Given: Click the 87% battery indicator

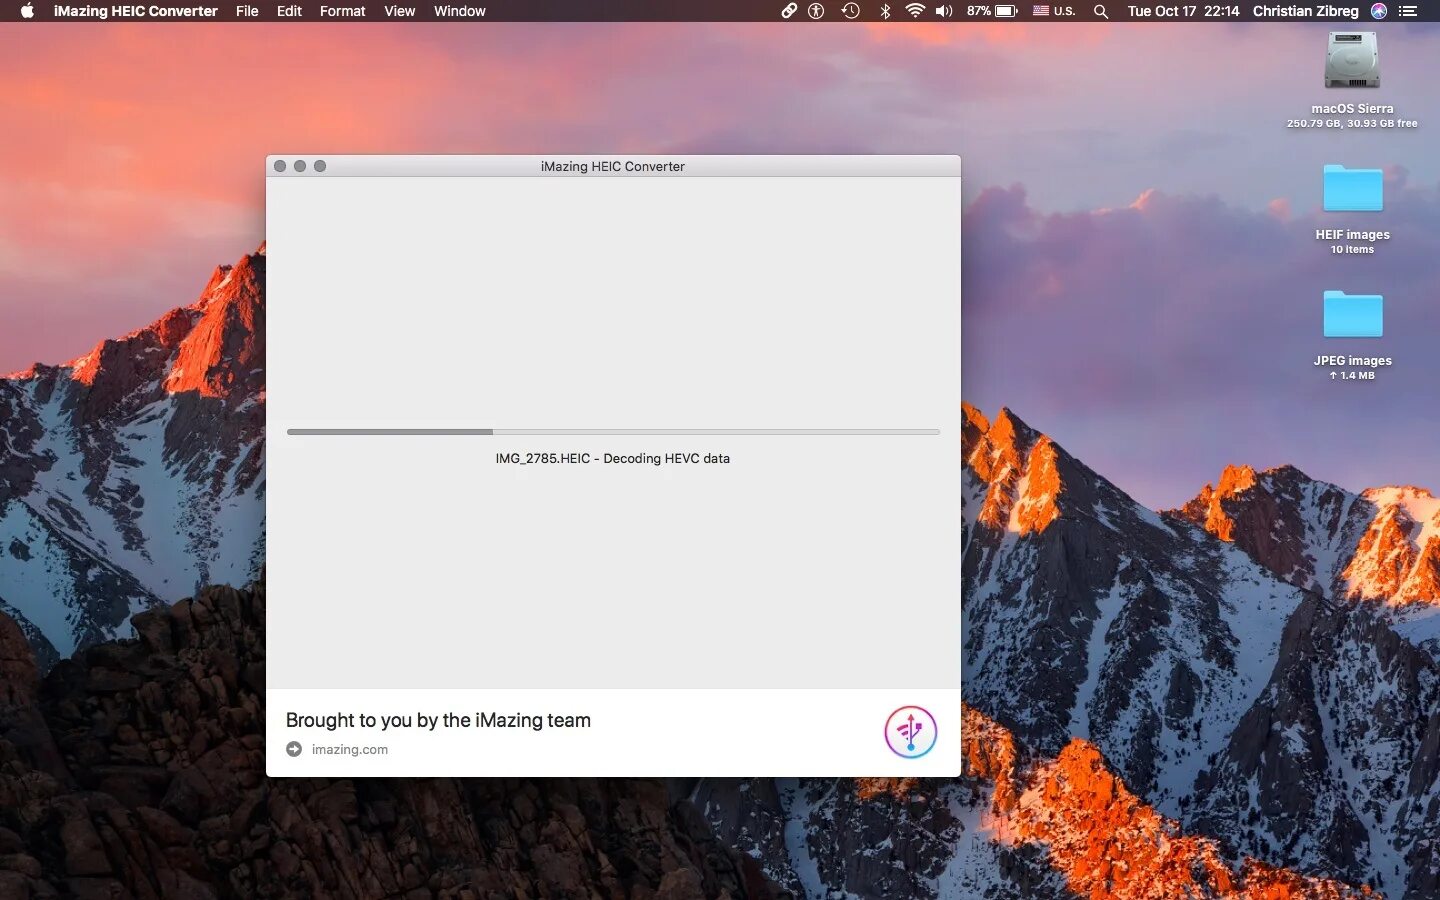Looking at the screenshot, I should point(992,11).
